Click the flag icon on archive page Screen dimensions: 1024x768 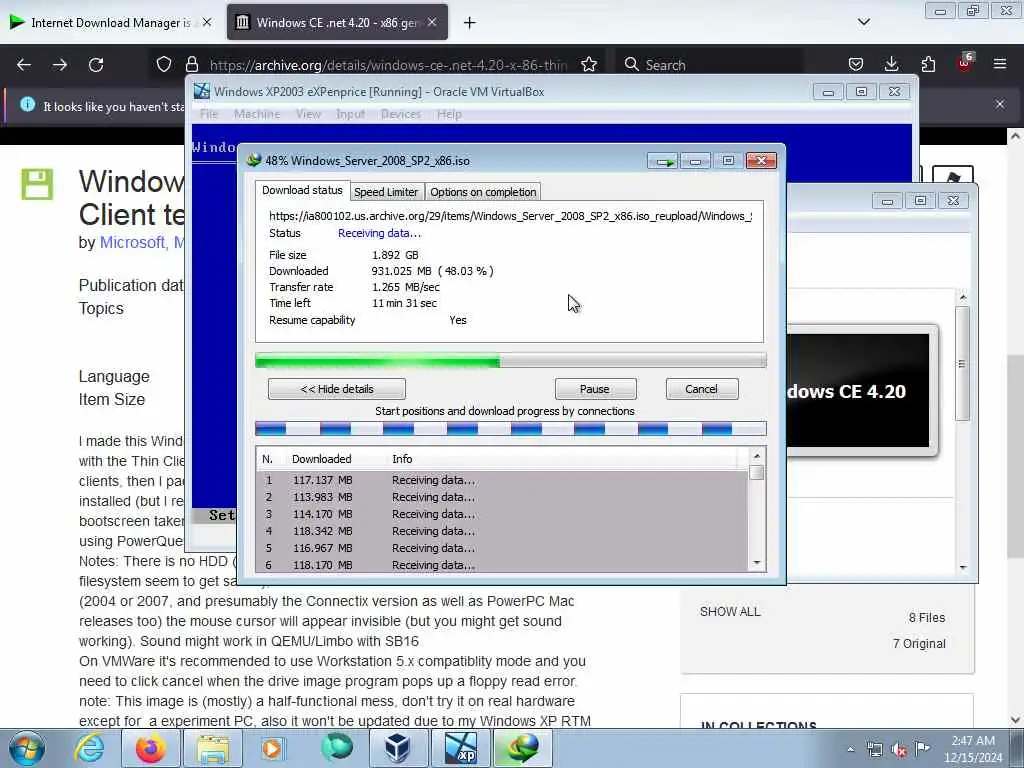click(x=953, y=176)
